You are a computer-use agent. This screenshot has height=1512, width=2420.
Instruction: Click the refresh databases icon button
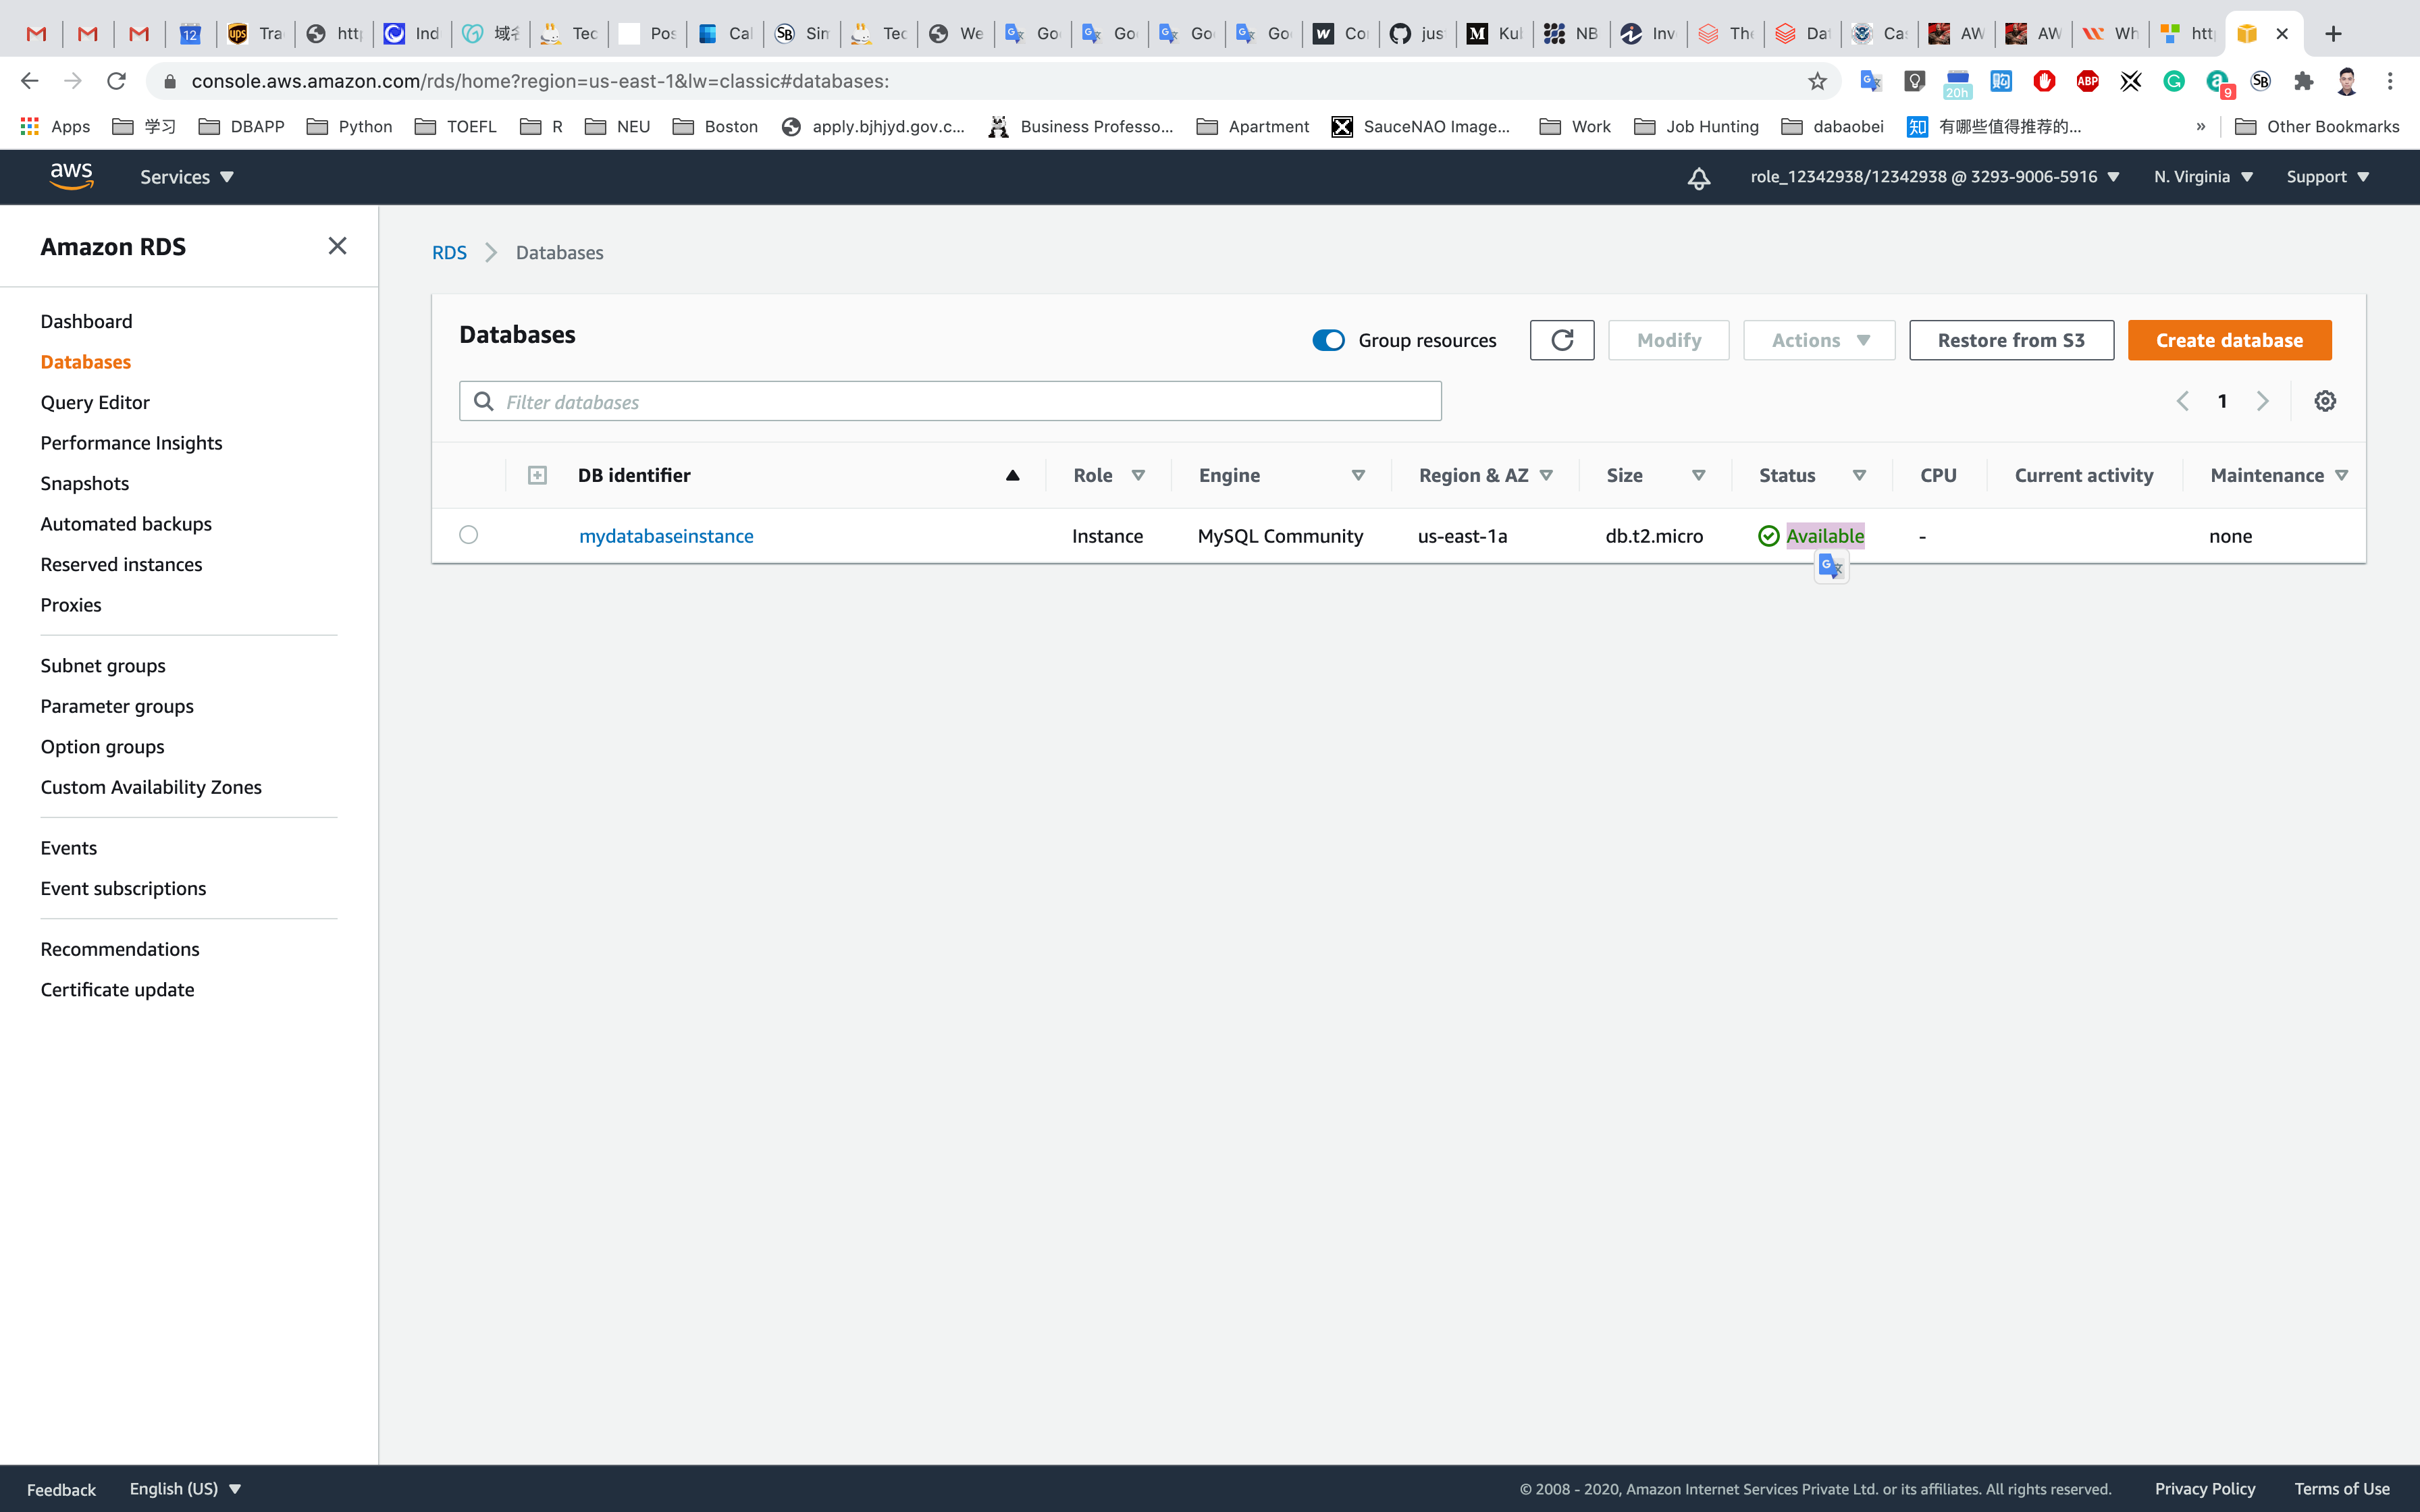(1561, 340)
